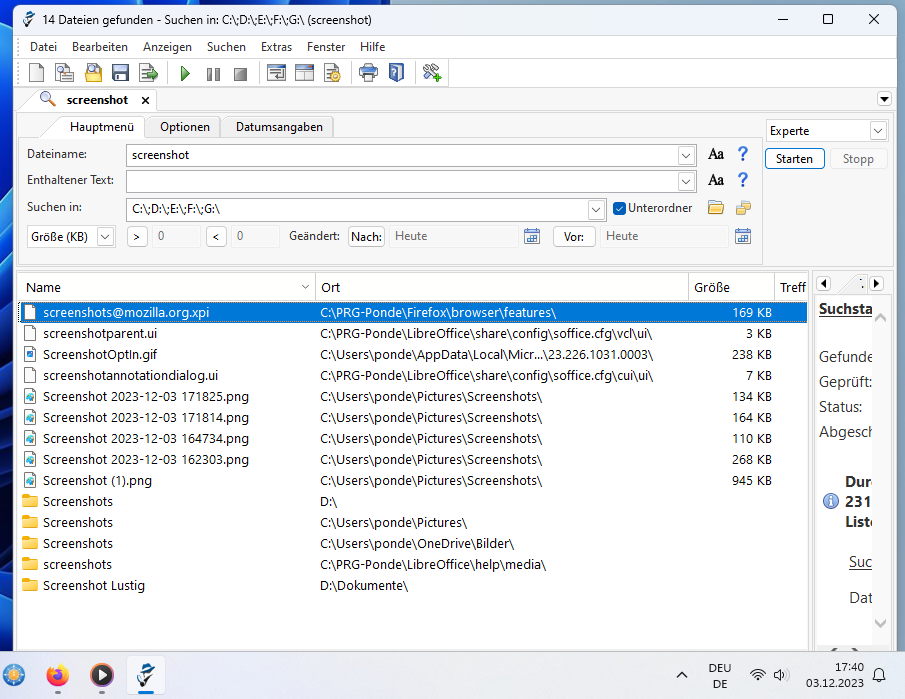Viewport: 905px width, 699px height.
Task: Stop search with the square stop icon
Action: click(x=240, y=74)
